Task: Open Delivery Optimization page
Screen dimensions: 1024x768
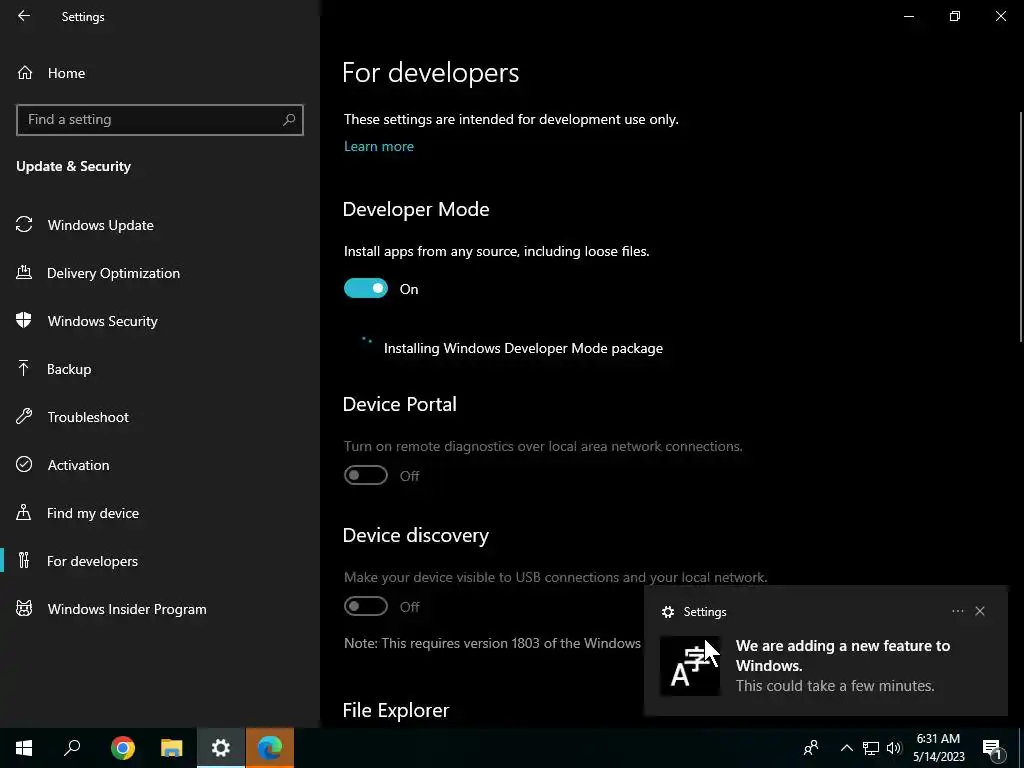Action: point(160,273)
